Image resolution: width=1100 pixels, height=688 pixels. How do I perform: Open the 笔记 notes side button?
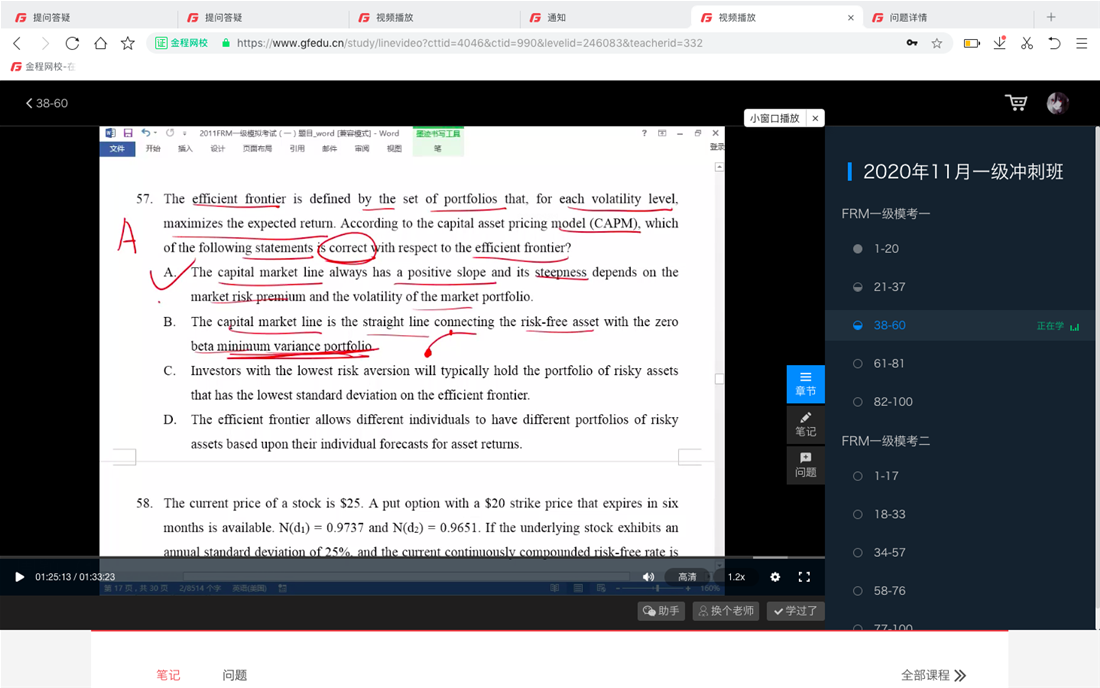[805, 424]
